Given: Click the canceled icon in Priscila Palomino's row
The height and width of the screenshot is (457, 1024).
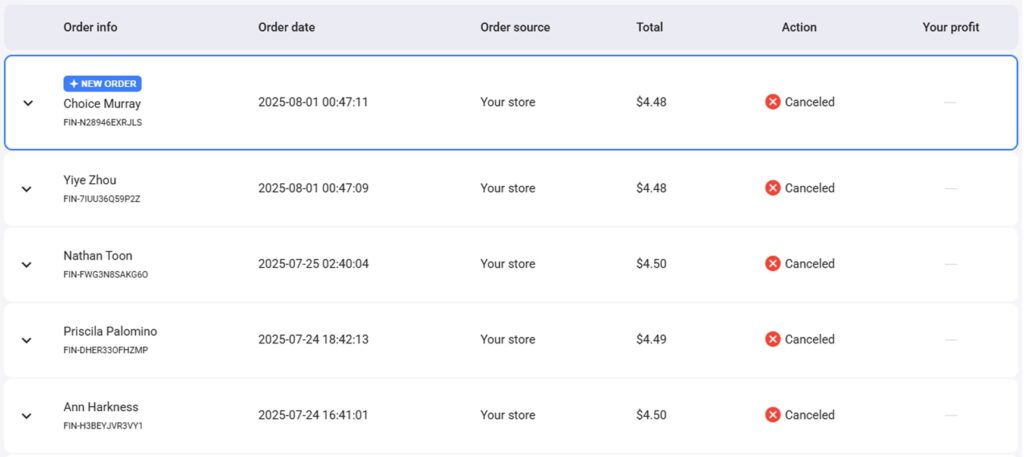Looking at the screenshot, I should [x=772, y=340].
